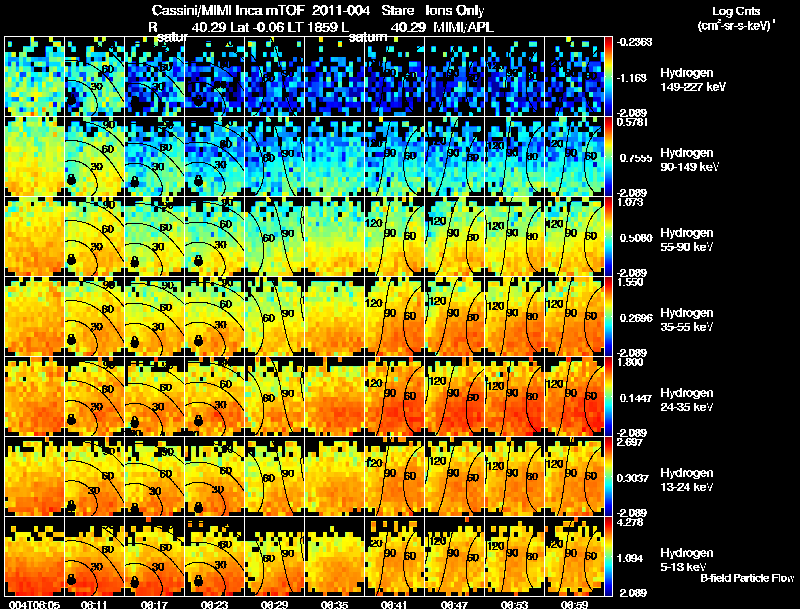
Task: Click the 06:53 time label
Action: [514, 604]
